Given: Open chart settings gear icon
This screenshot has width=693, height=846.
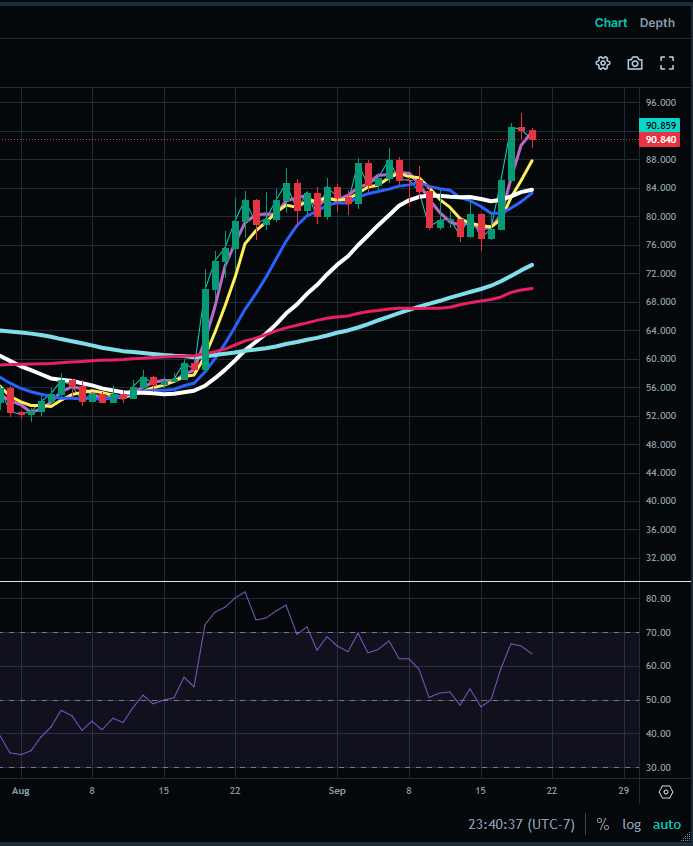Looking at the screenshot, I should point(603,63).
